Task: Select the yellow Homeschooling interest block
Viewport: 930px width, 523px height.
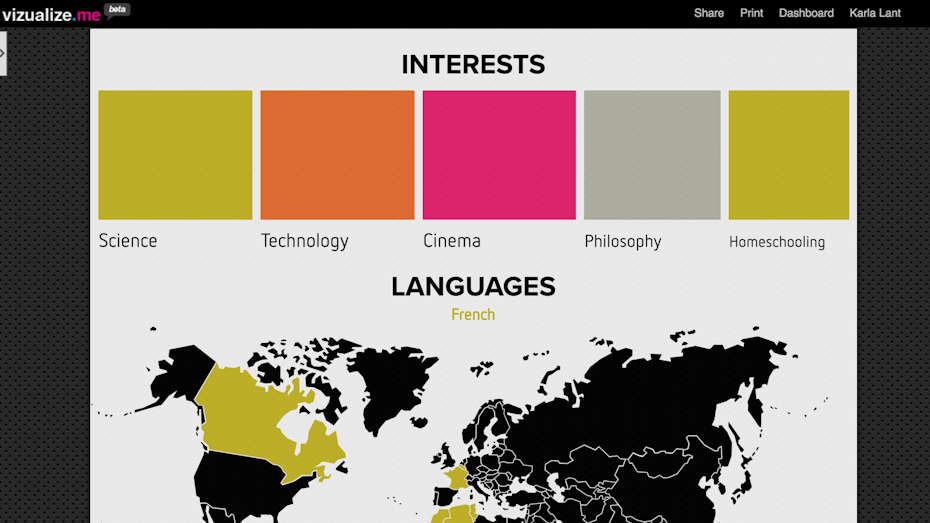Action: point(788,155)
